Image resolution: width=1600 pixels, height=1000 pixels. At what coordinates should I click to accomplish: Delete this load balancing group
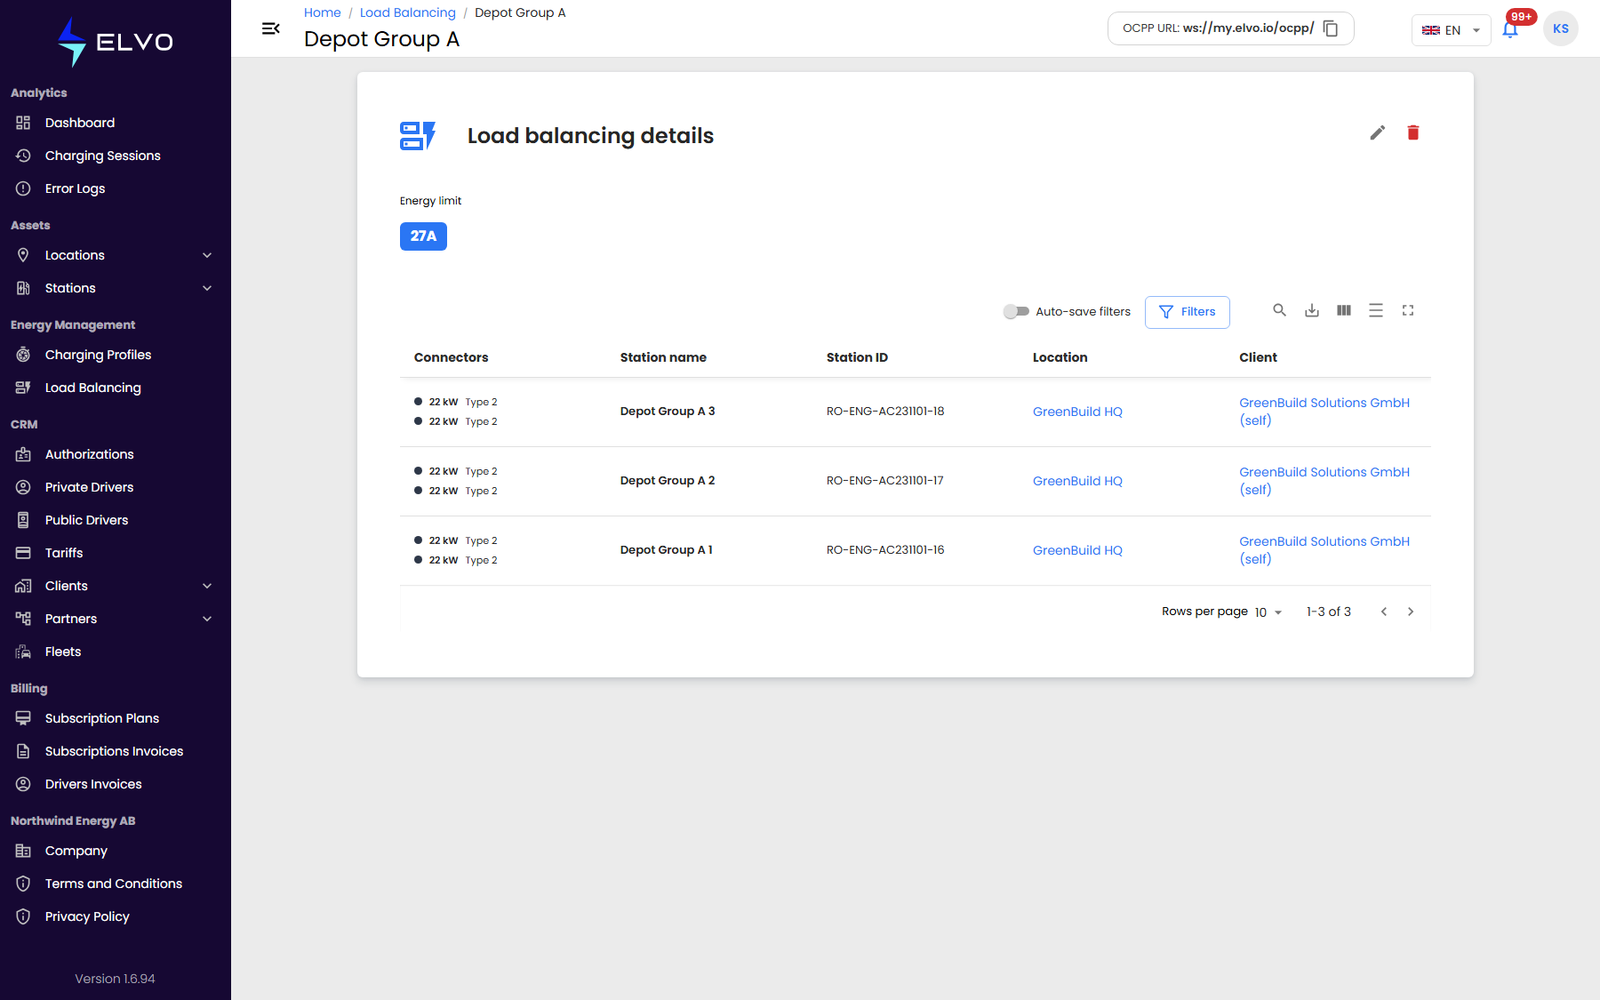pyautogui.click(x=1413, y=133)
